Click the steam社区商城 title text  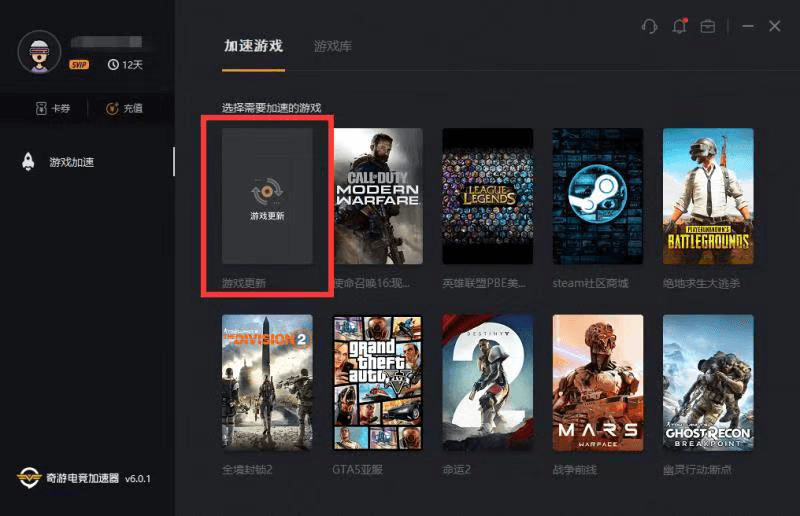590,283
